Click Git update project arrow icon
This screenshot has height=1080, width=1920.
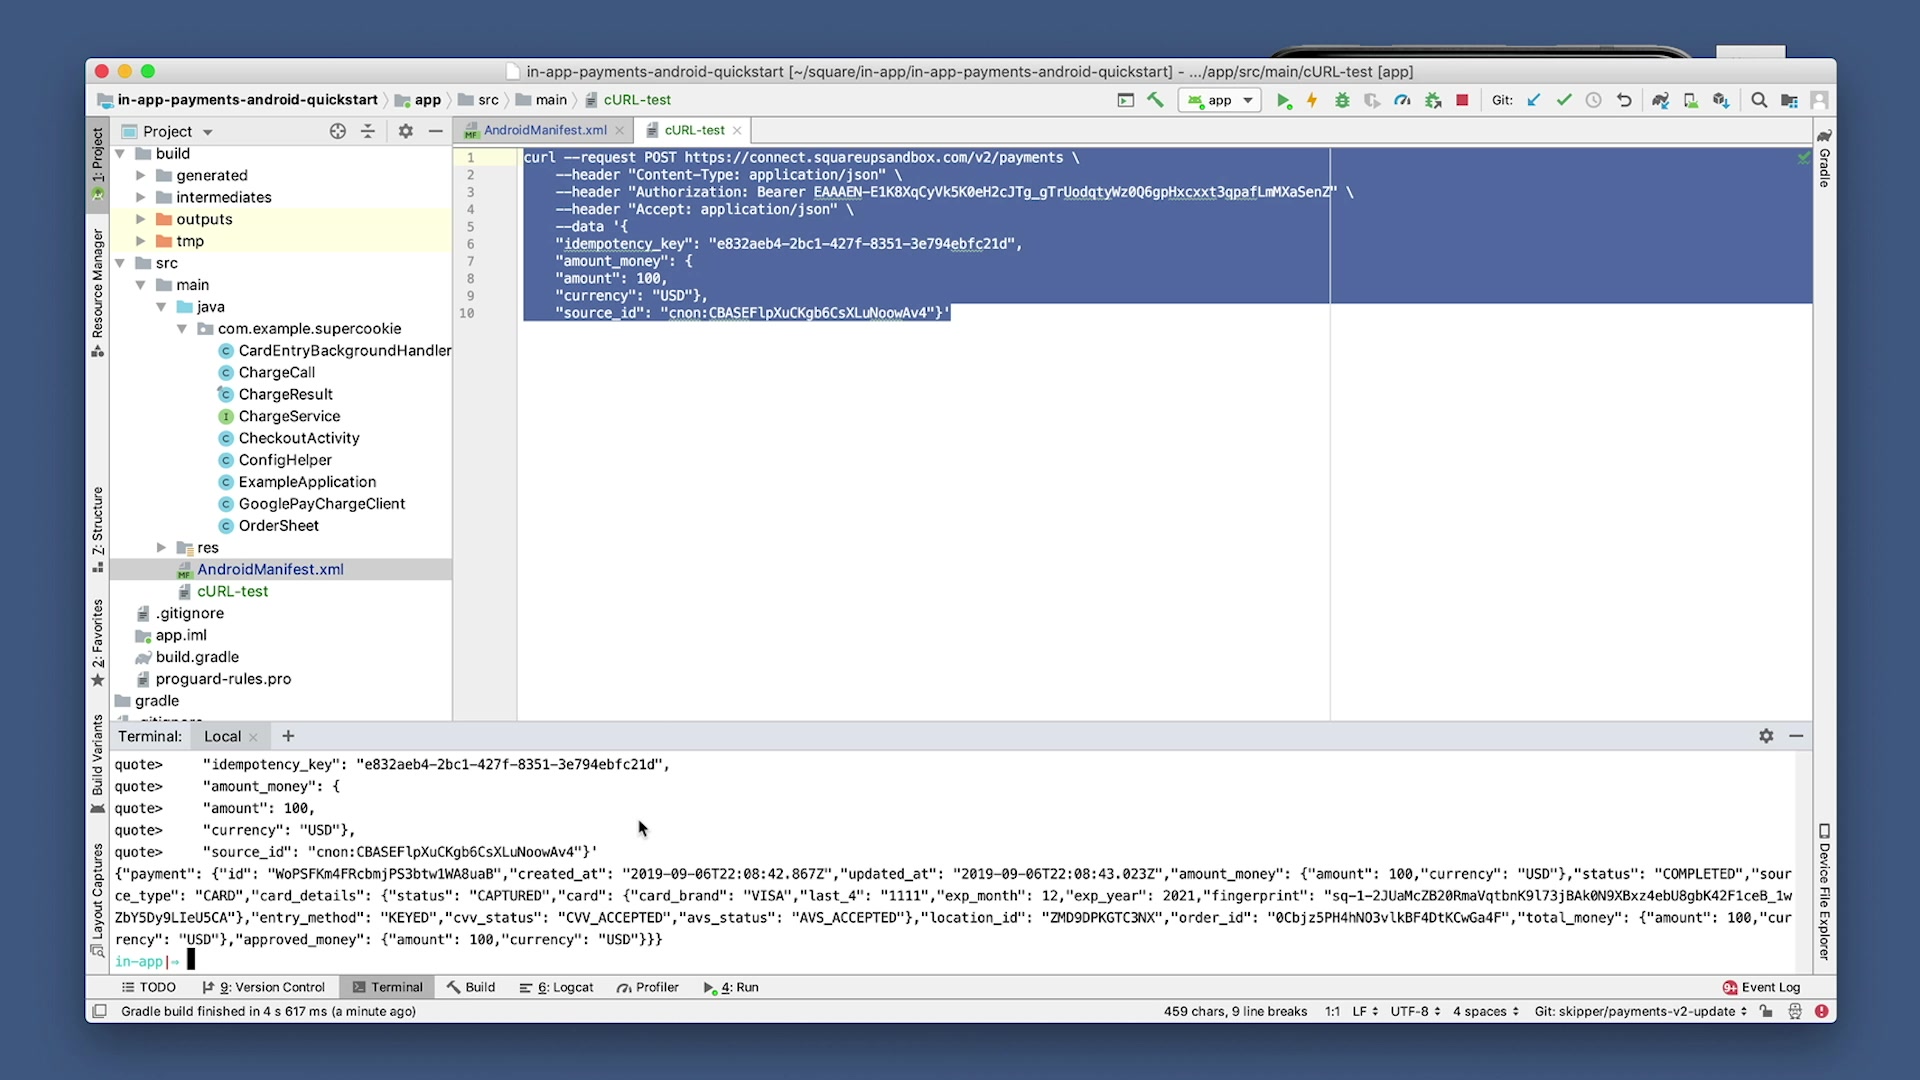(1534, 100)
